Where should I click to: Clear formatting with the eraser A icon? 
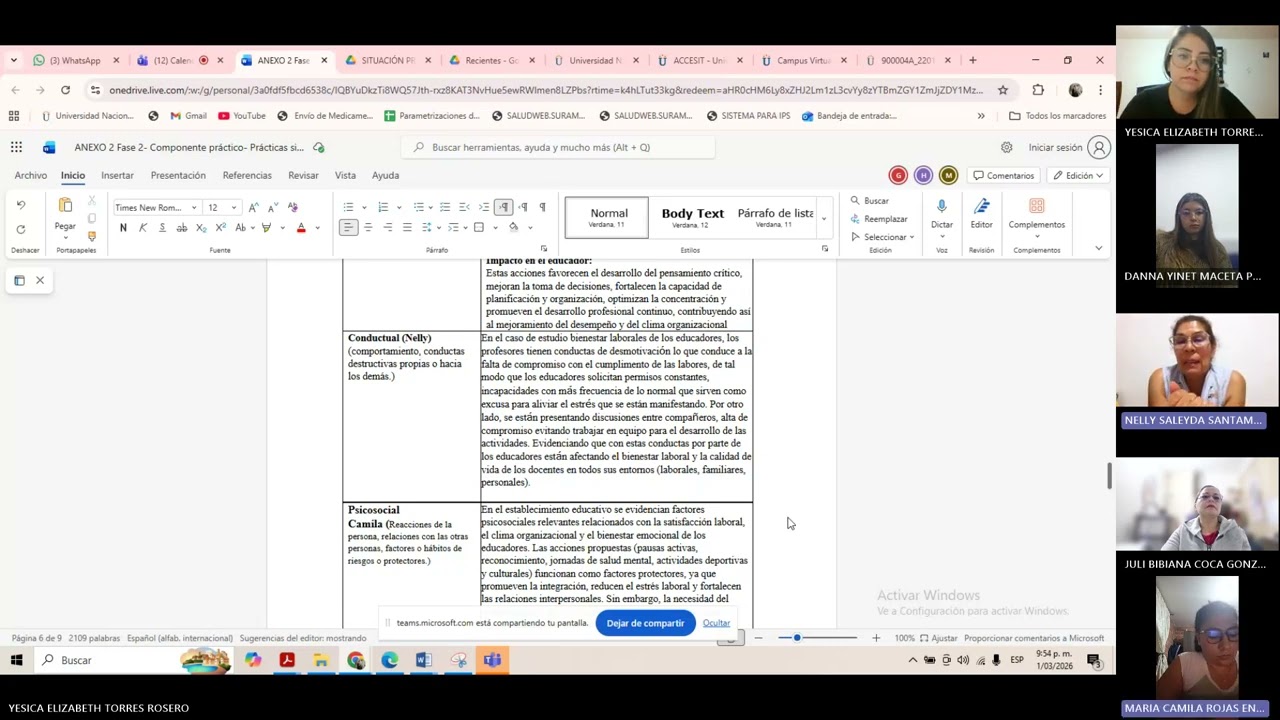(292, 207)
